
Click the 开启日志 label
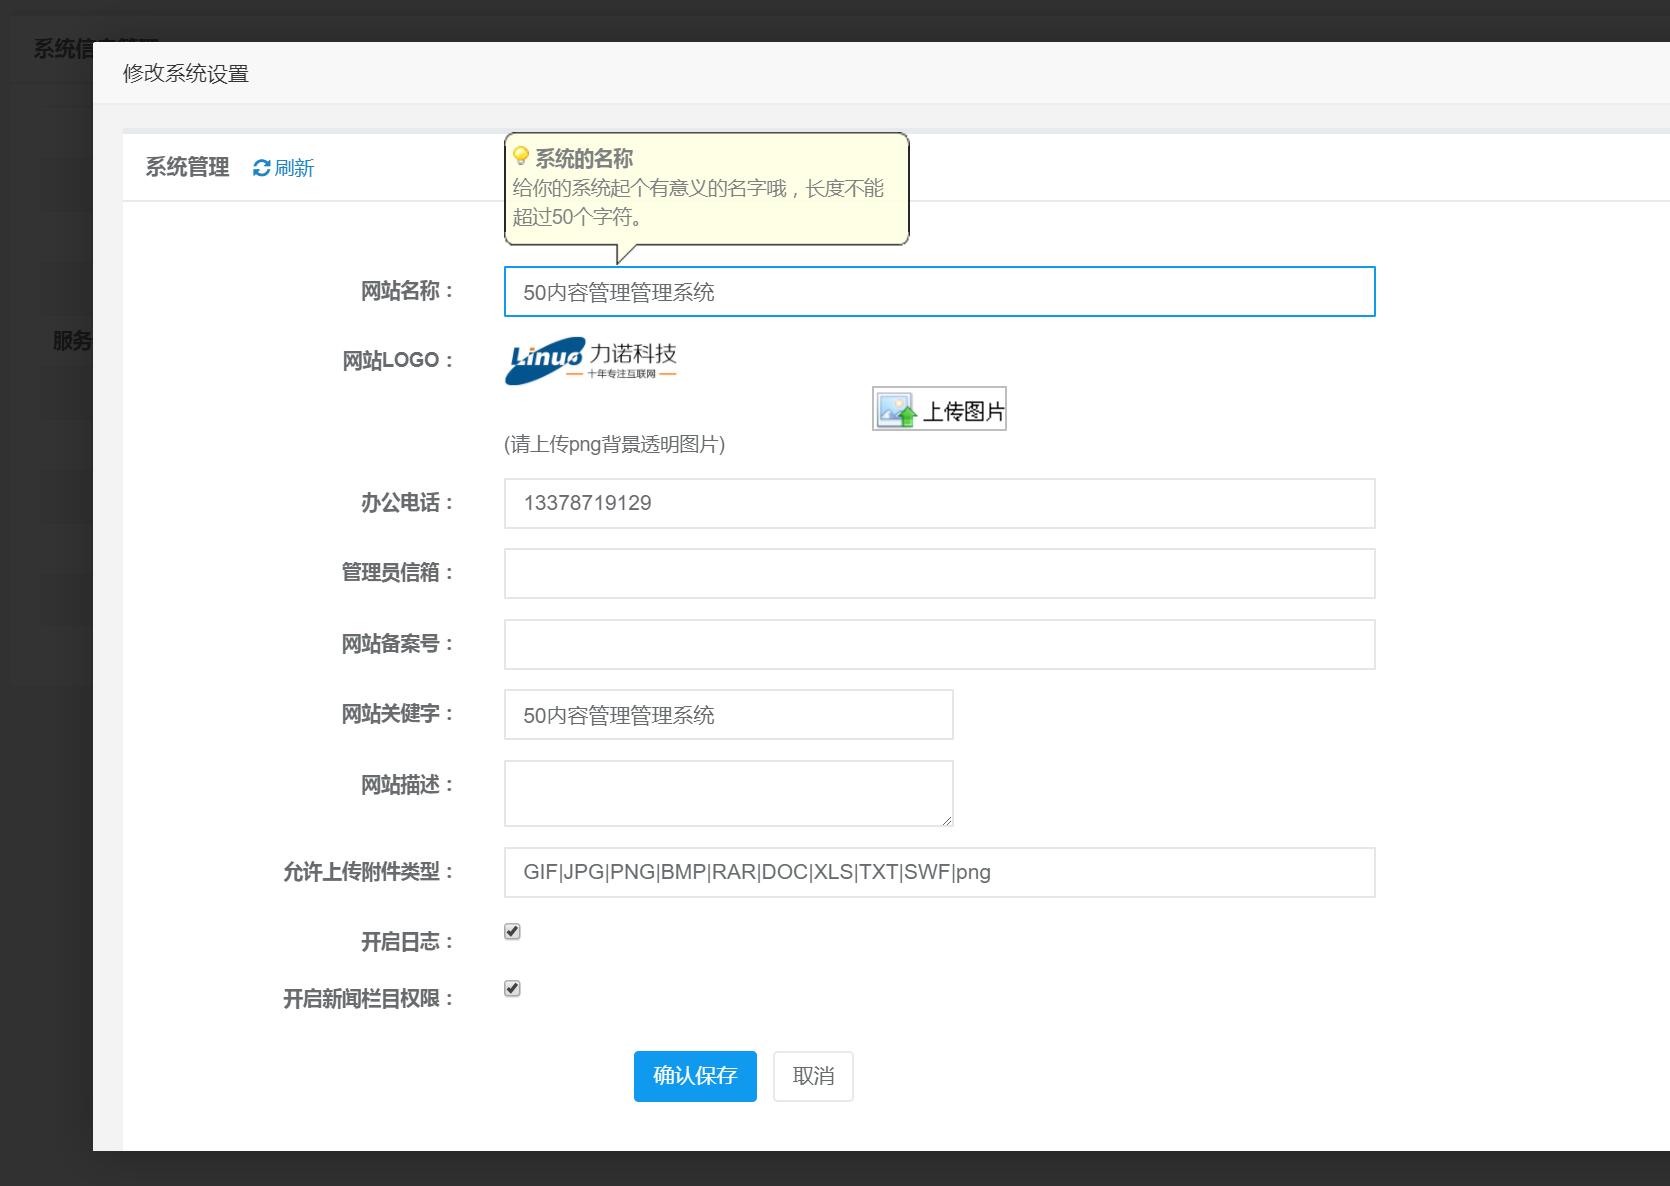click(x=407, y=942)
